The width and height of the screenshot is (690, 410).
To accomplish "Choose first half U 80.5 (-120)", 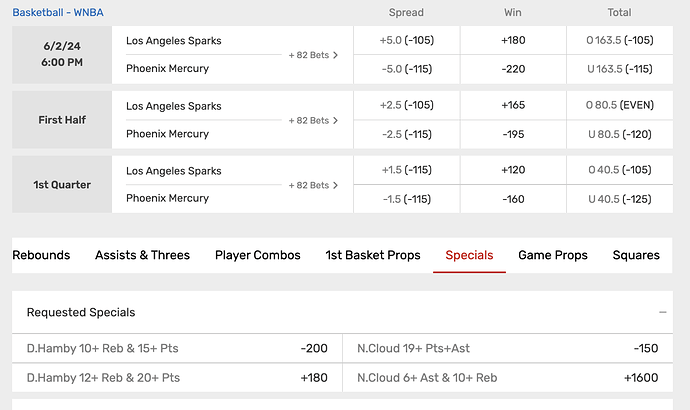I will 620,134.
